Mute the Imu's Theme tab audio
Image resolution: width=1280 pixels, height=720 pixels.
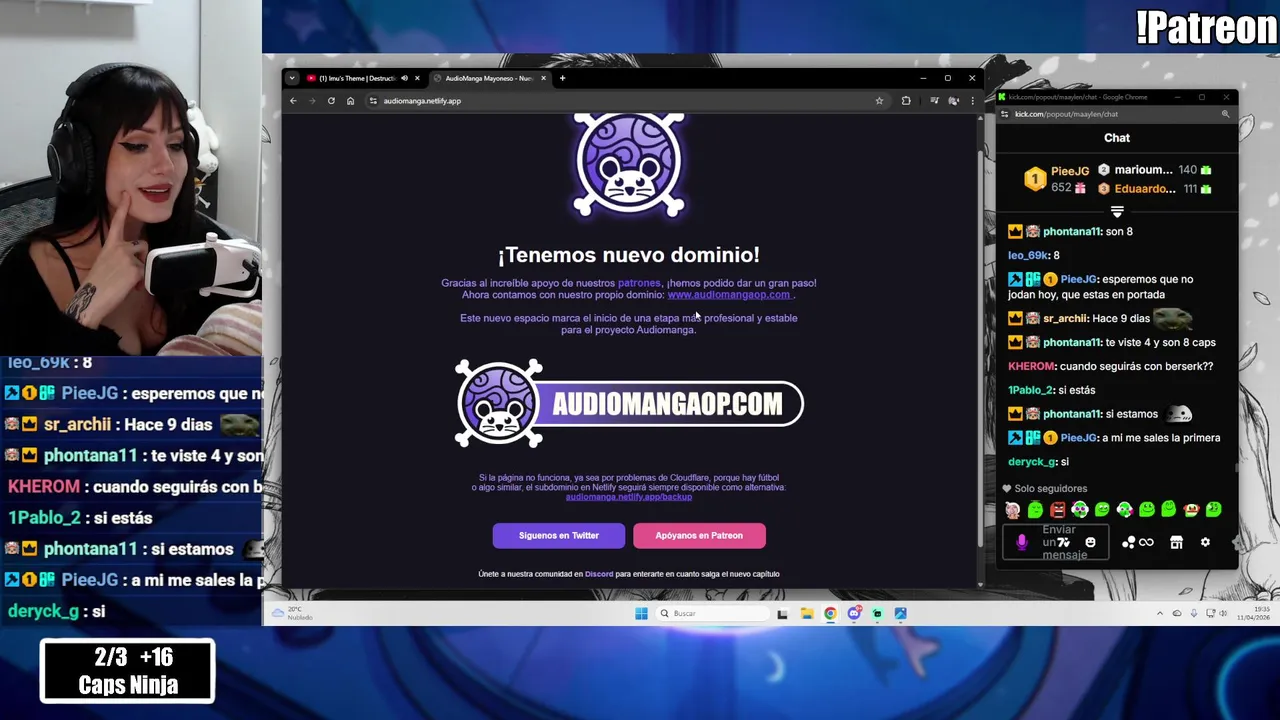point(404,78)
